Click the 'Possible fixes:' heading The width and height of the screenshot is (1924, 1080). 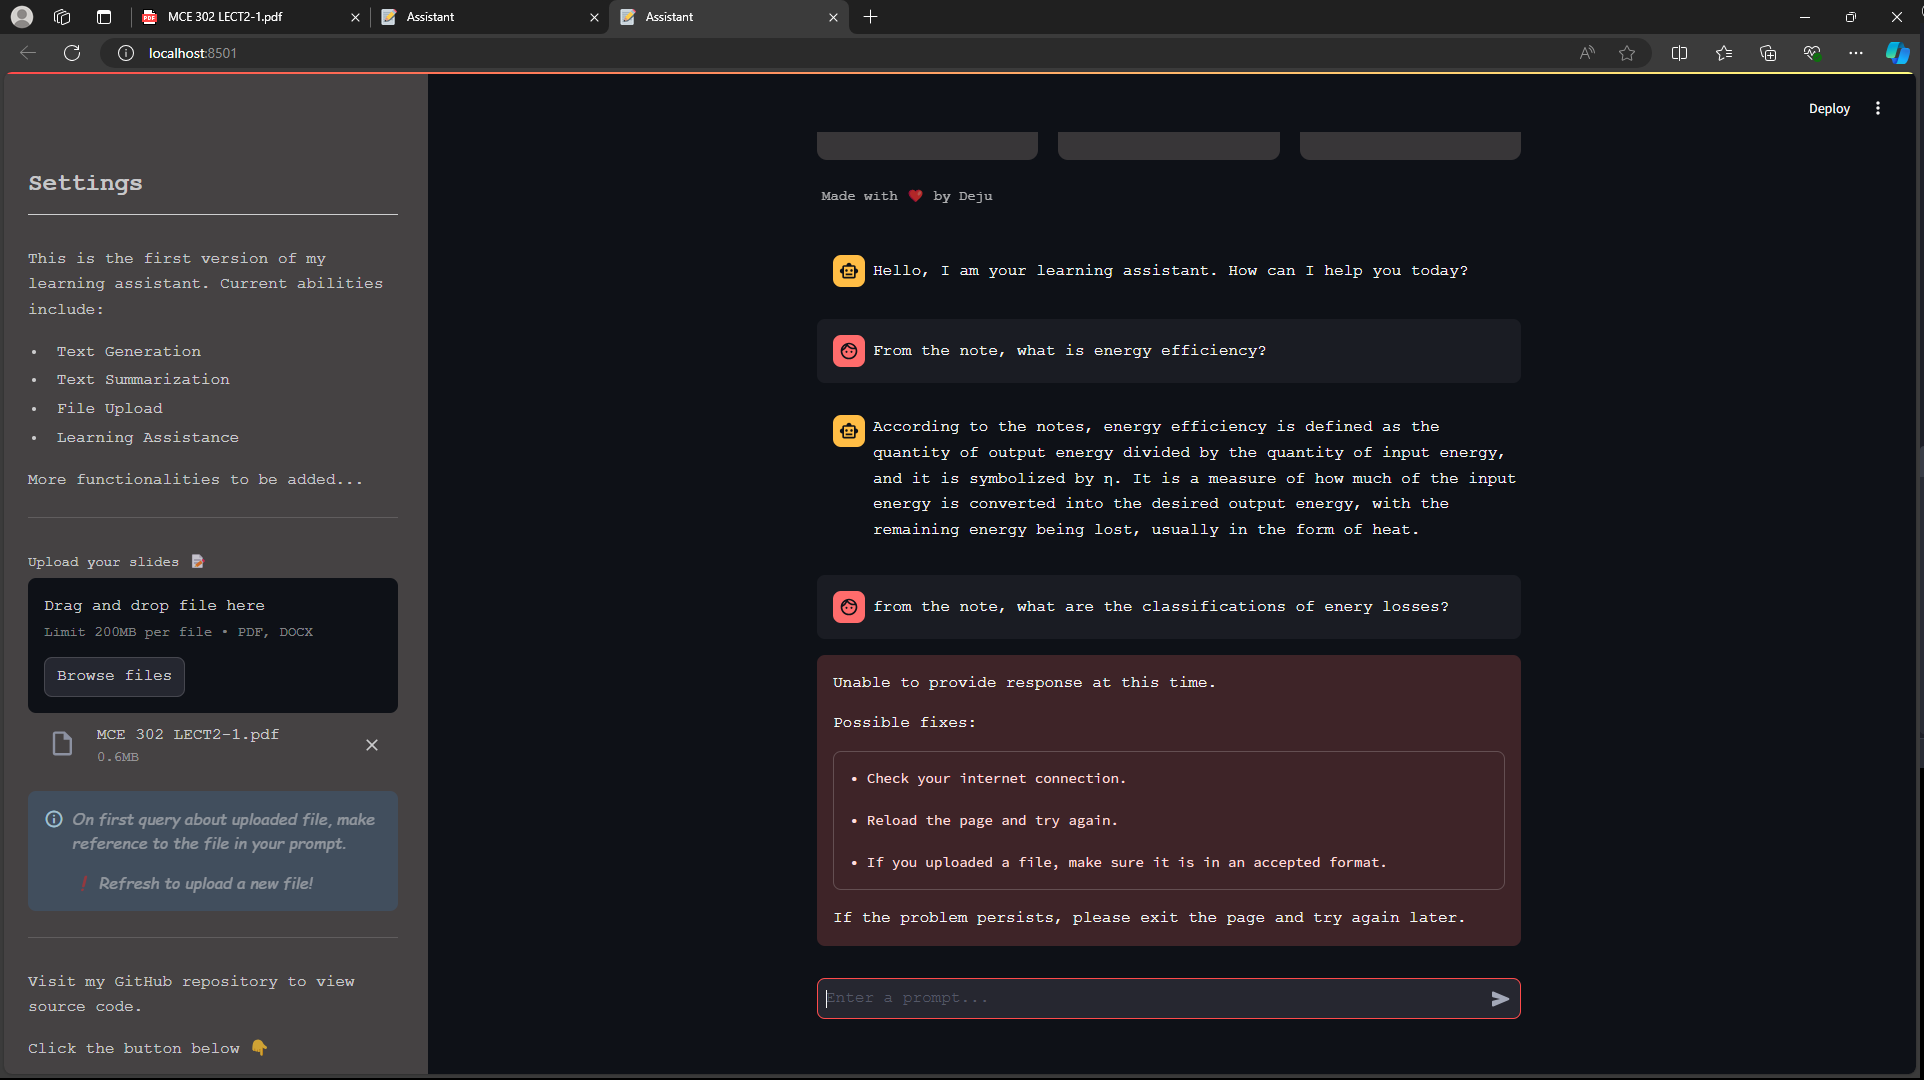point(904,723)
